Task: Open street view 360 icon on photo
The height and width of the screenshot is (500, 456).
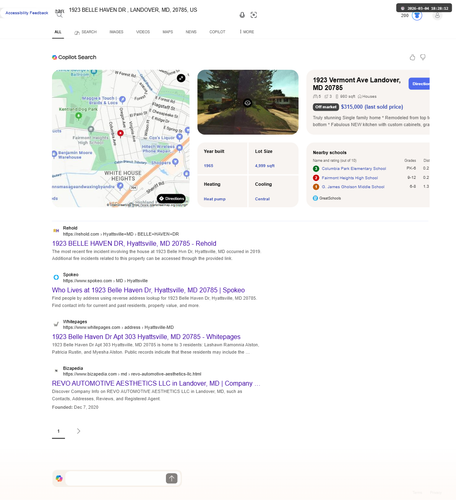Action: [247, 103]
